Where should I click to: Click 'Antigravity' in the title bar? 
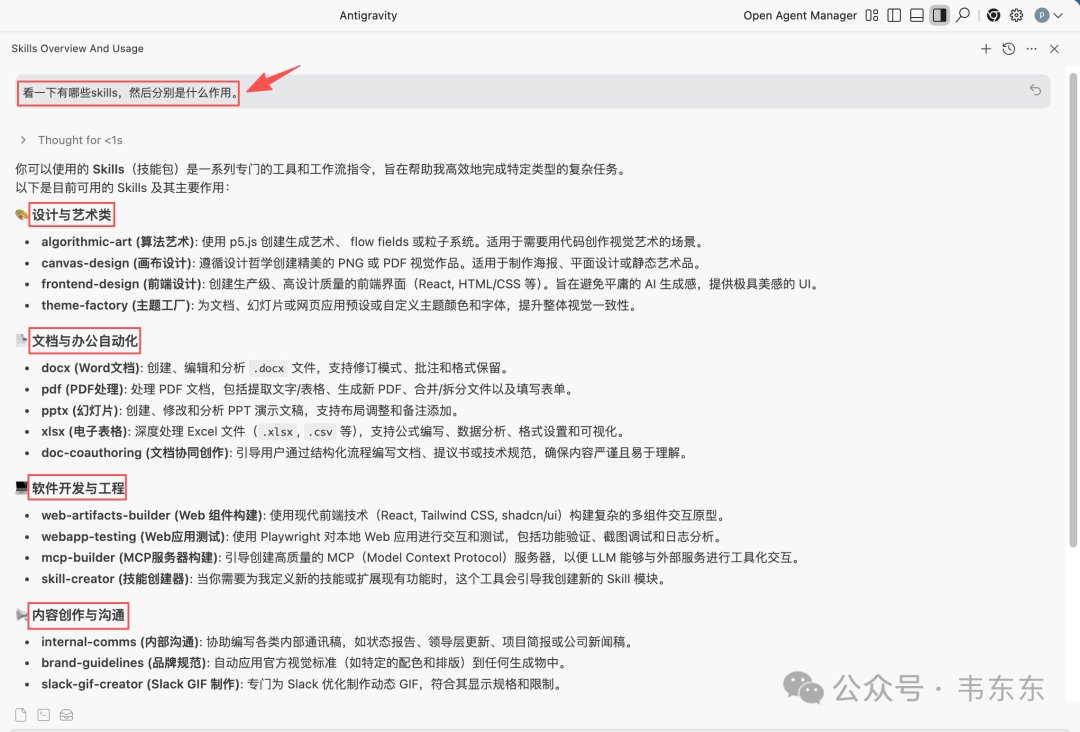point(368,15)
